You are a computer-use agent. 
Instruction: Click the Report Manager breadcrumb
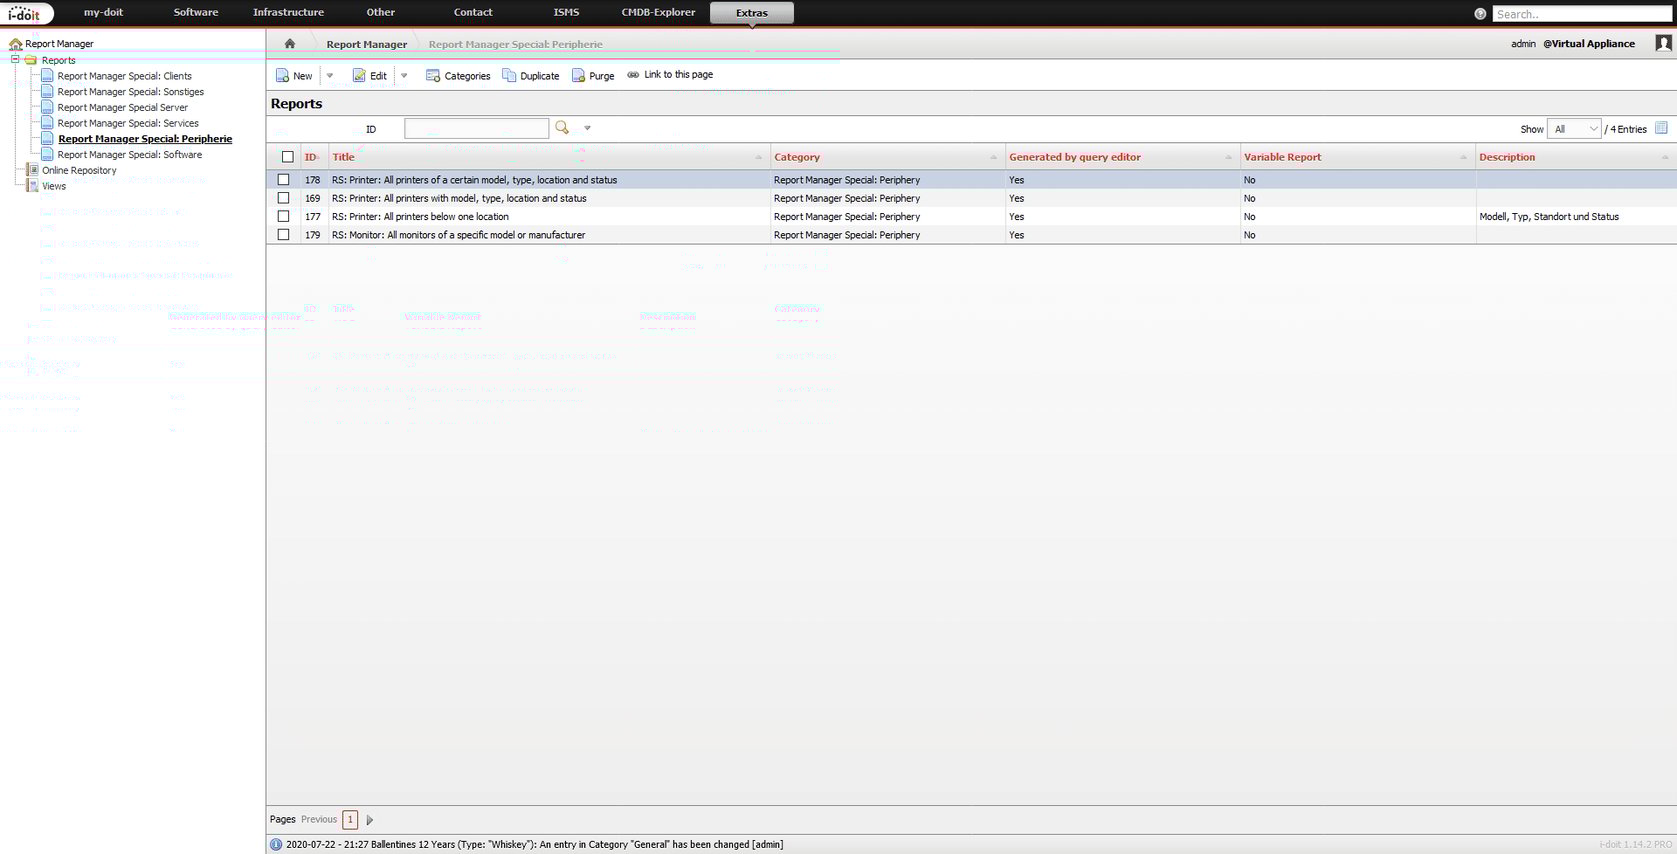[x=367, y=44]
